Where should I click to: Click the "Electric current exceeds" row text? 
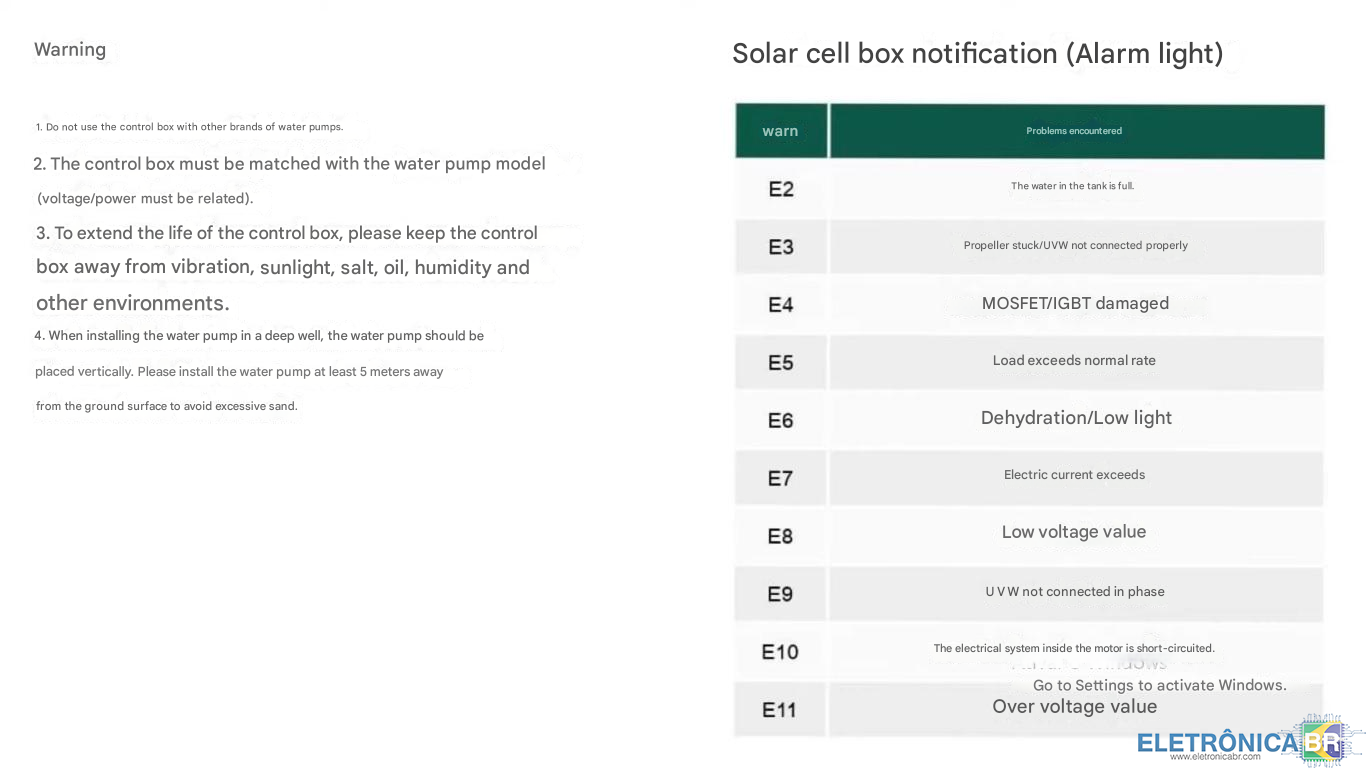1074,475
